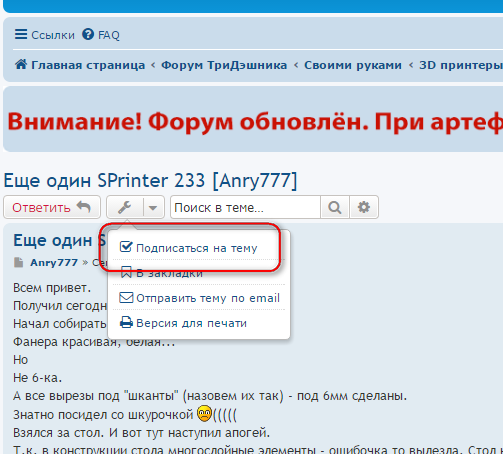
Task: Click the home icon in breadcrumbs
Action: click(21, 64)
